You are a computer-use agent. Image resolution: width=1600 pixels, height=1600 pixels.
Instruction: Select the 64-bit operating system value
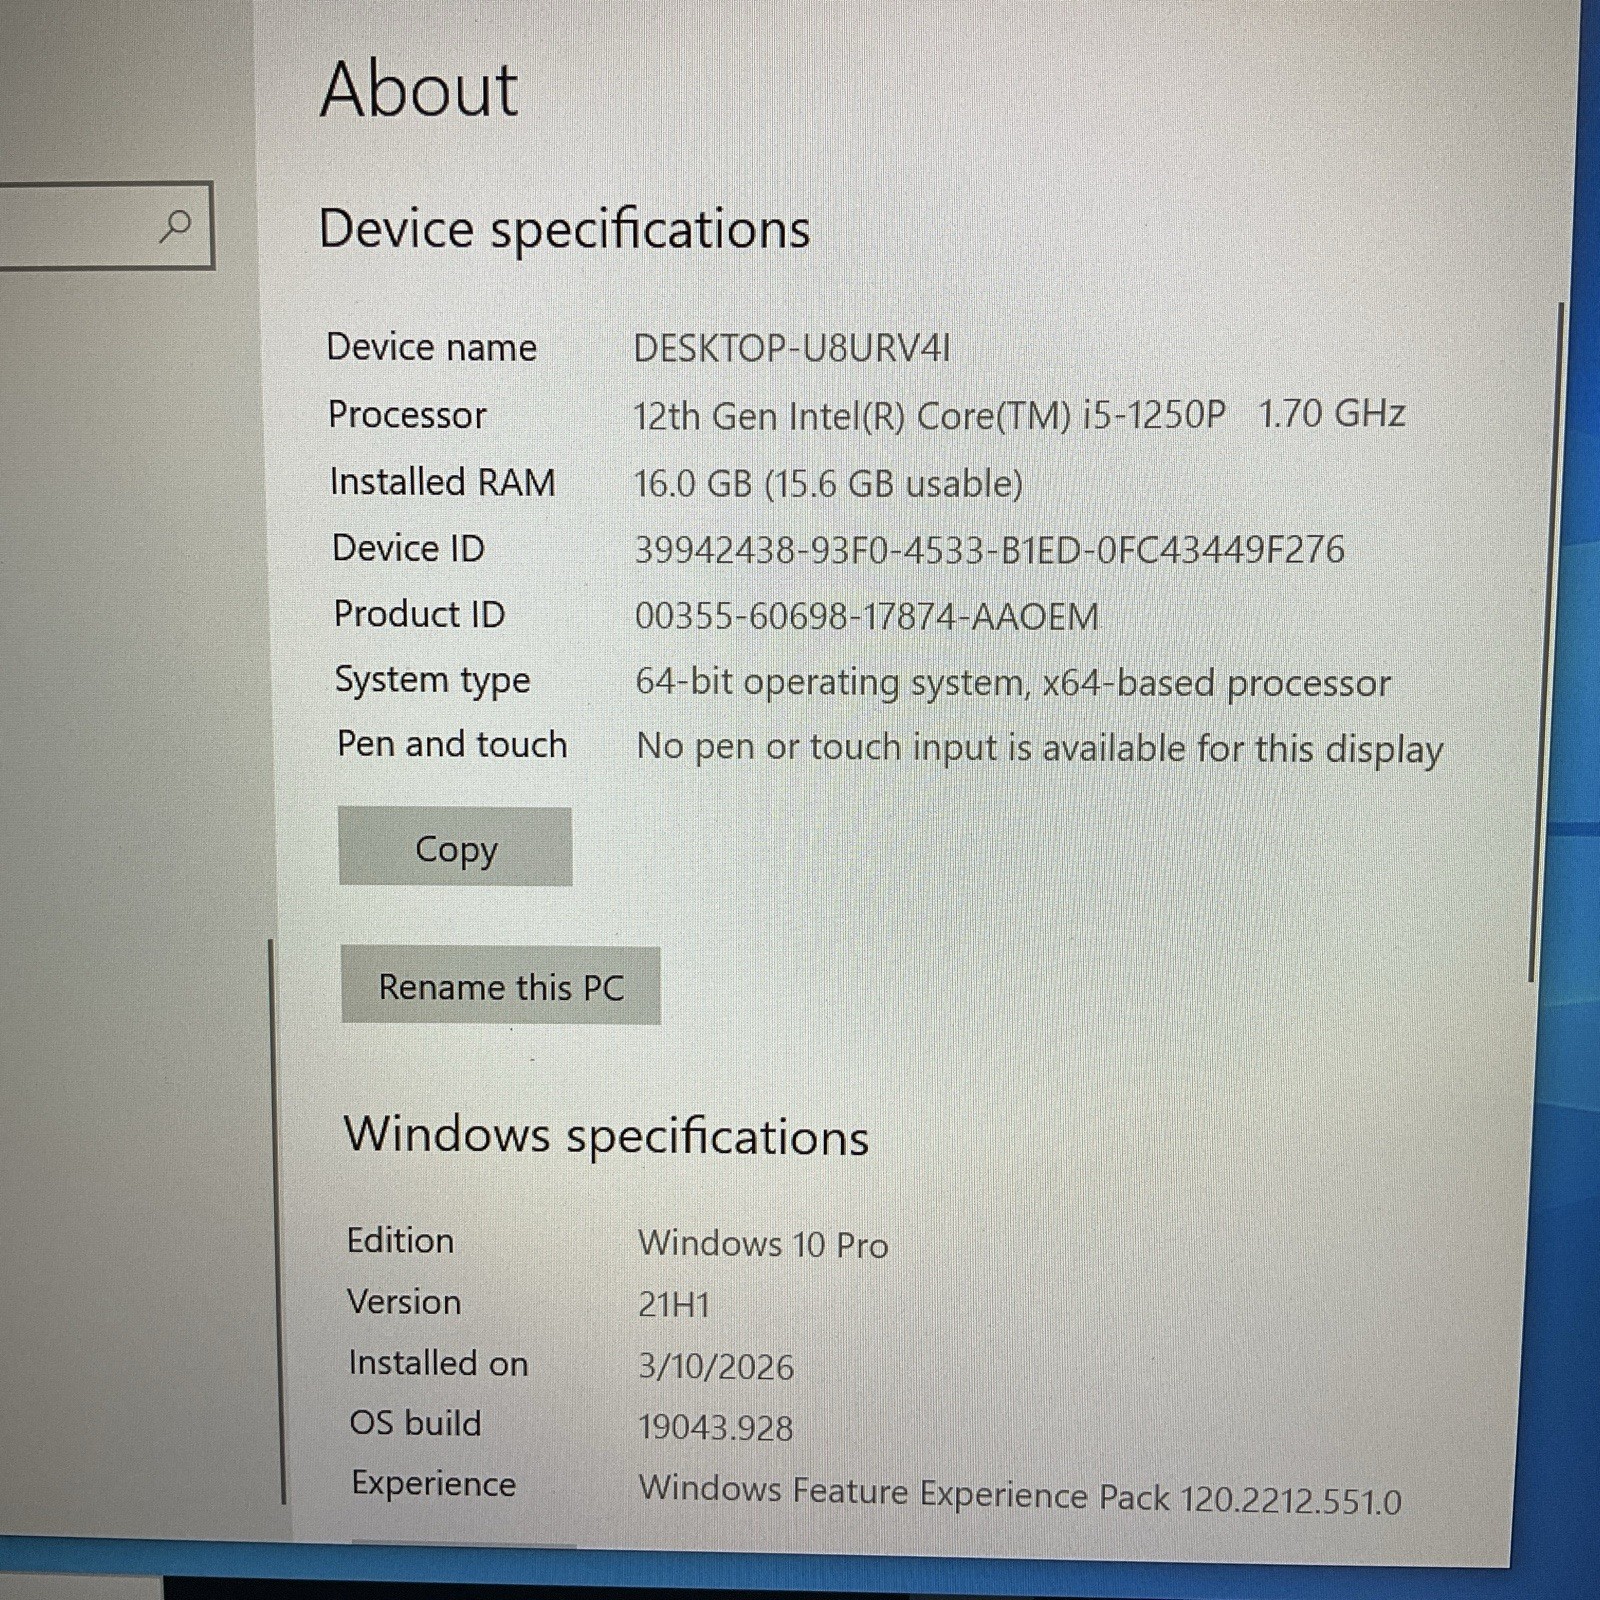click(x=1013, y=683)
